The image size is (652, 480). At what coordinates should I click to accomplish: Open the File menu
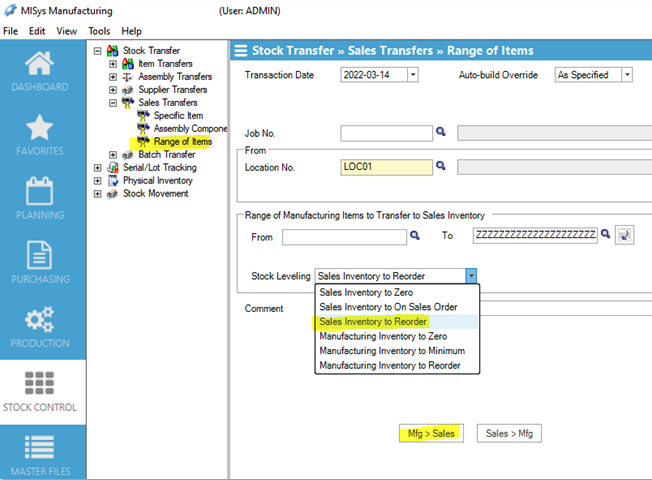10,31
